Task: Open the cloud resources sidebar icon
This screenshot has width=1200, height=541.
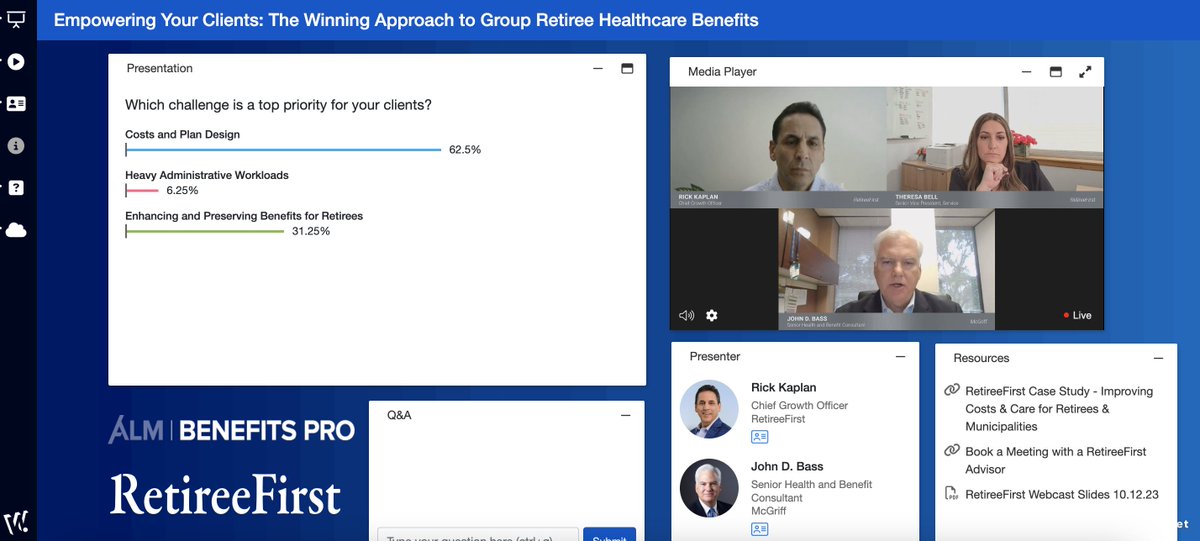Action: [16, 230]
